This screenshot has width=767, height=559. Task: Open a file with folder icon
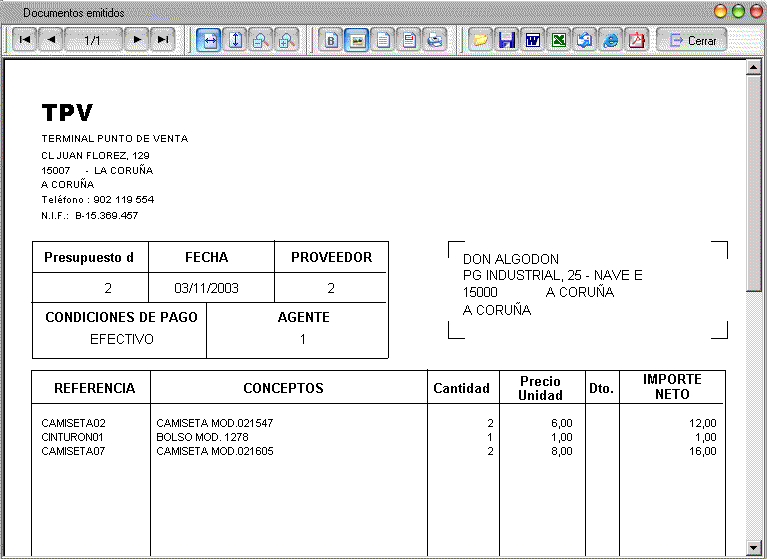pos(481,40)
